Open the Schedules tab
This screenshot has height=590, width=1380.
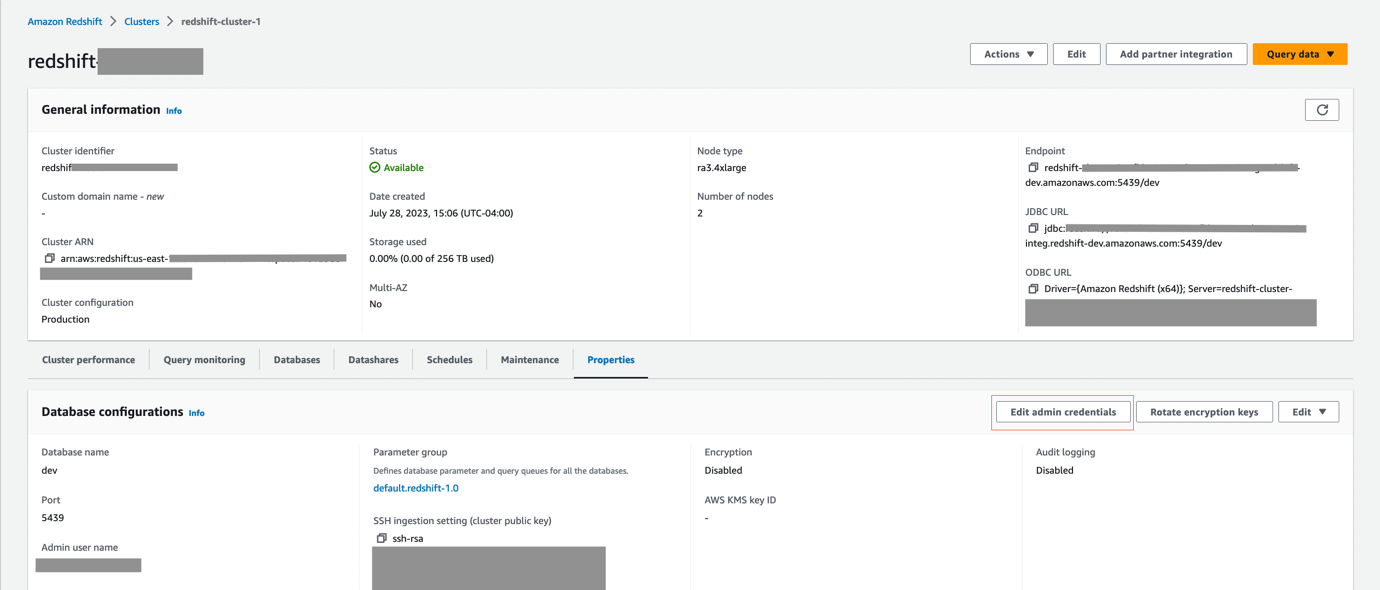tap(449, 360)
